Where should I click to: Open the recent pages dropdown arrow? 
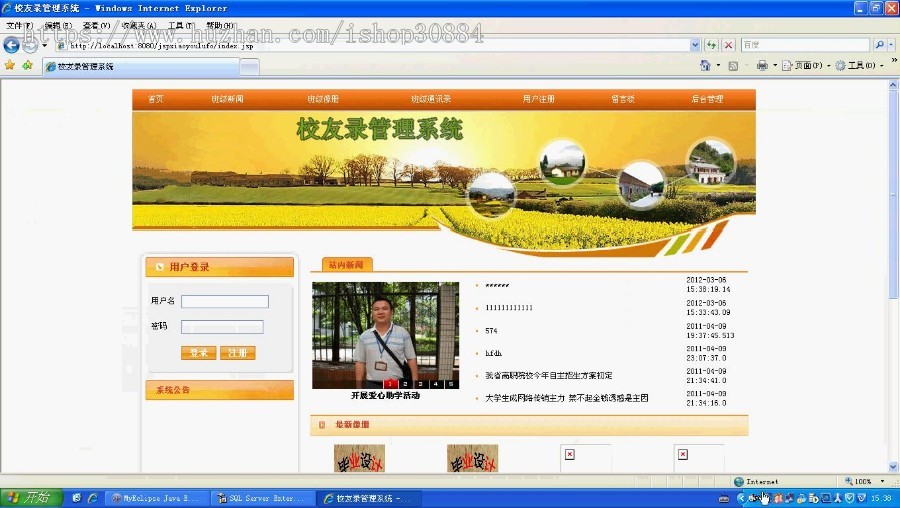click(44, 45)
